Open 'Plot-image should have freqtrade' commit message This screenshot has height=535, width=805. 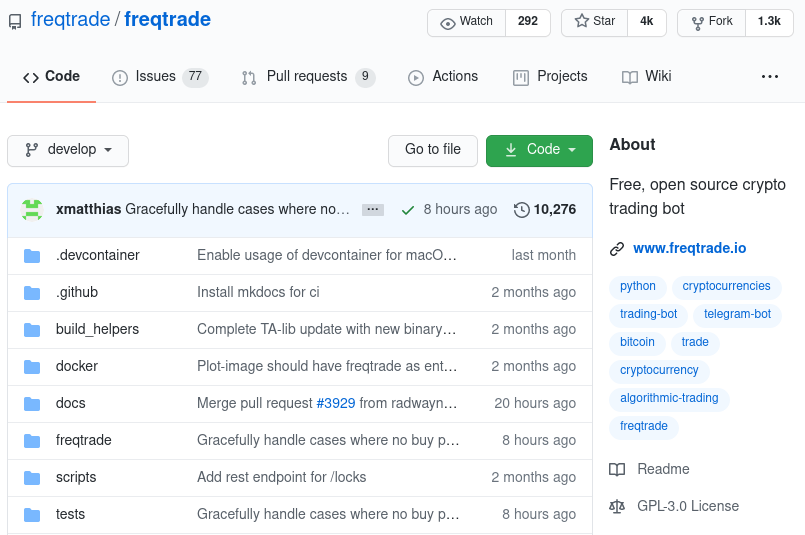(x=327, y=366)
